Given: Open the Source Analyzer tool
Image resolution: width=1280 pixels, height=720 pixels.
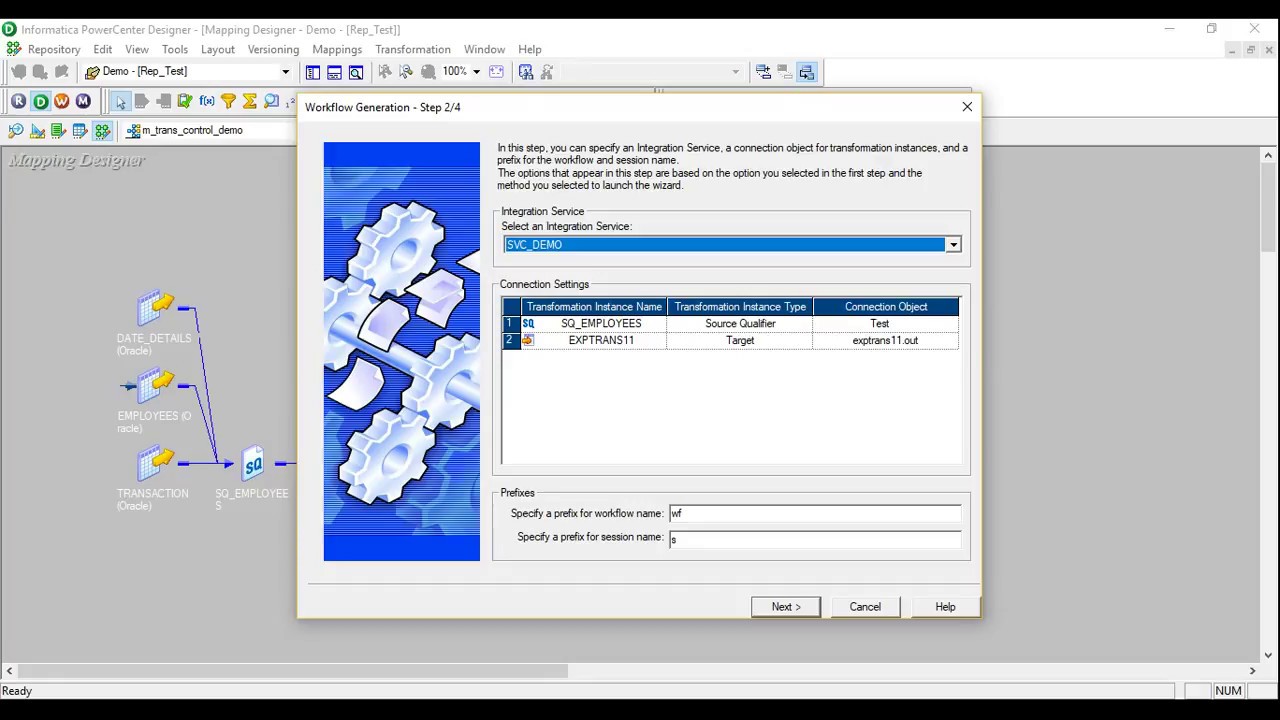Looking at the screenshot, I should pyautogui.click(x=16, y=131).
